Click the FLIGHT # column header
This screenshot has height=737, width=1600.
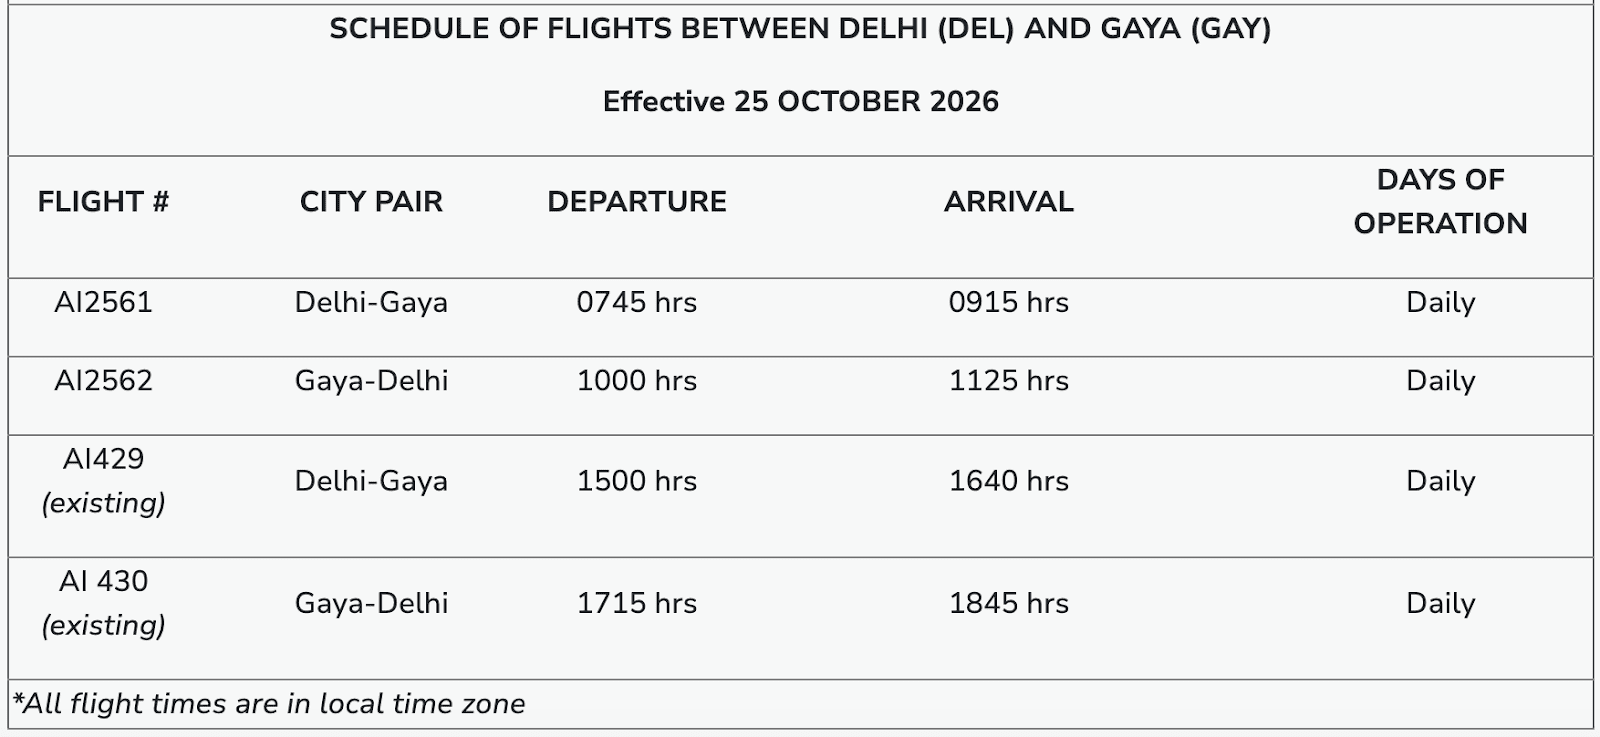(103, 202)
